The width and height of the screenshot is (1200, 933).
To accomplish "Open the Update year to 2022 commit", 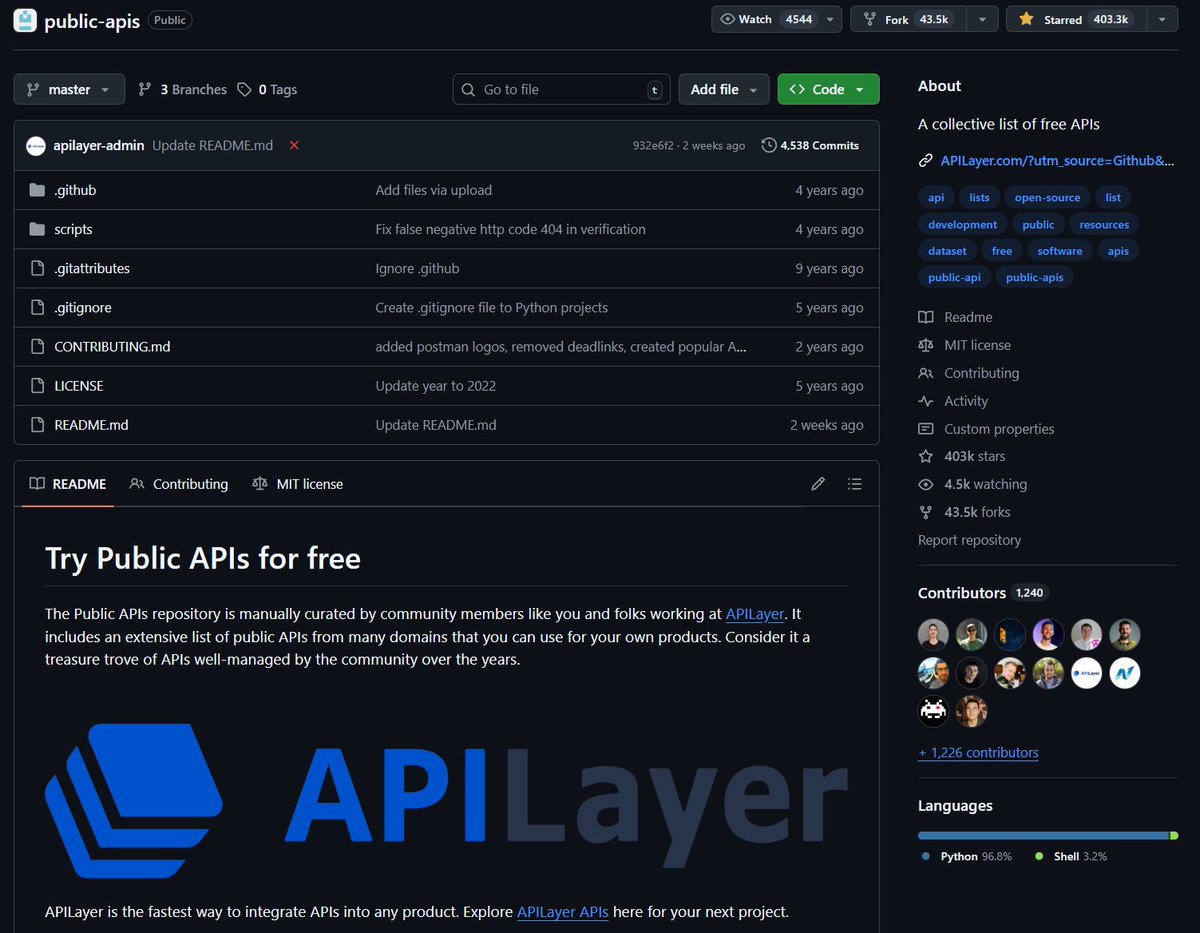I will 435,386.
